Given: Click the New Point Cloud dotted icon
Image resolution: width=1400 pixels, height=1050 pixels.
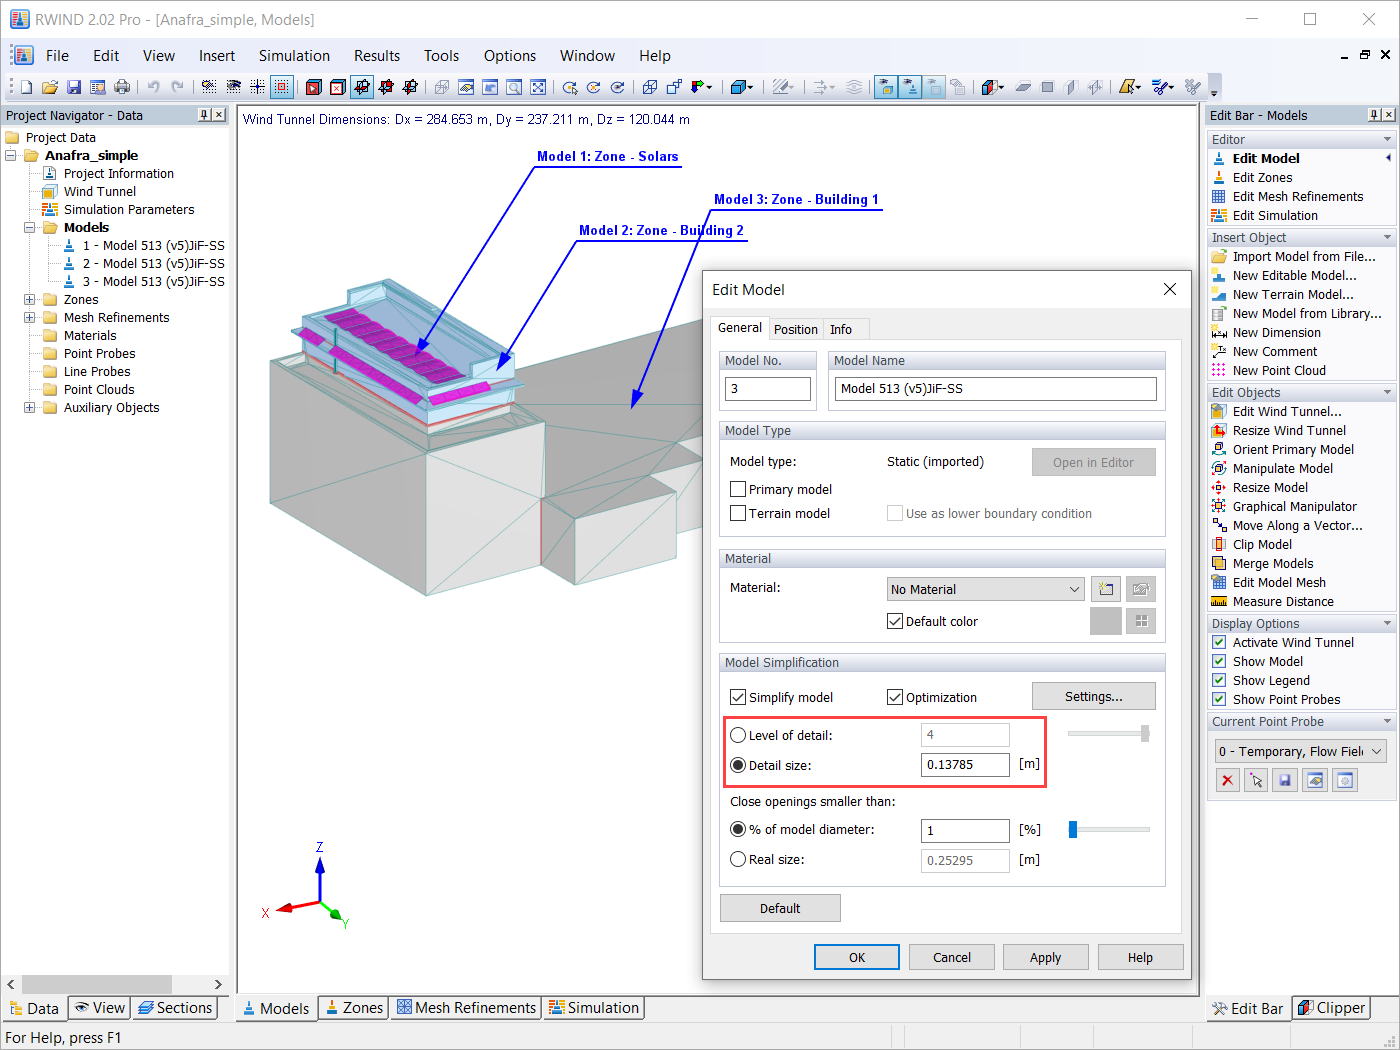Looking at the screenshot, I should tap(1219, 371).
